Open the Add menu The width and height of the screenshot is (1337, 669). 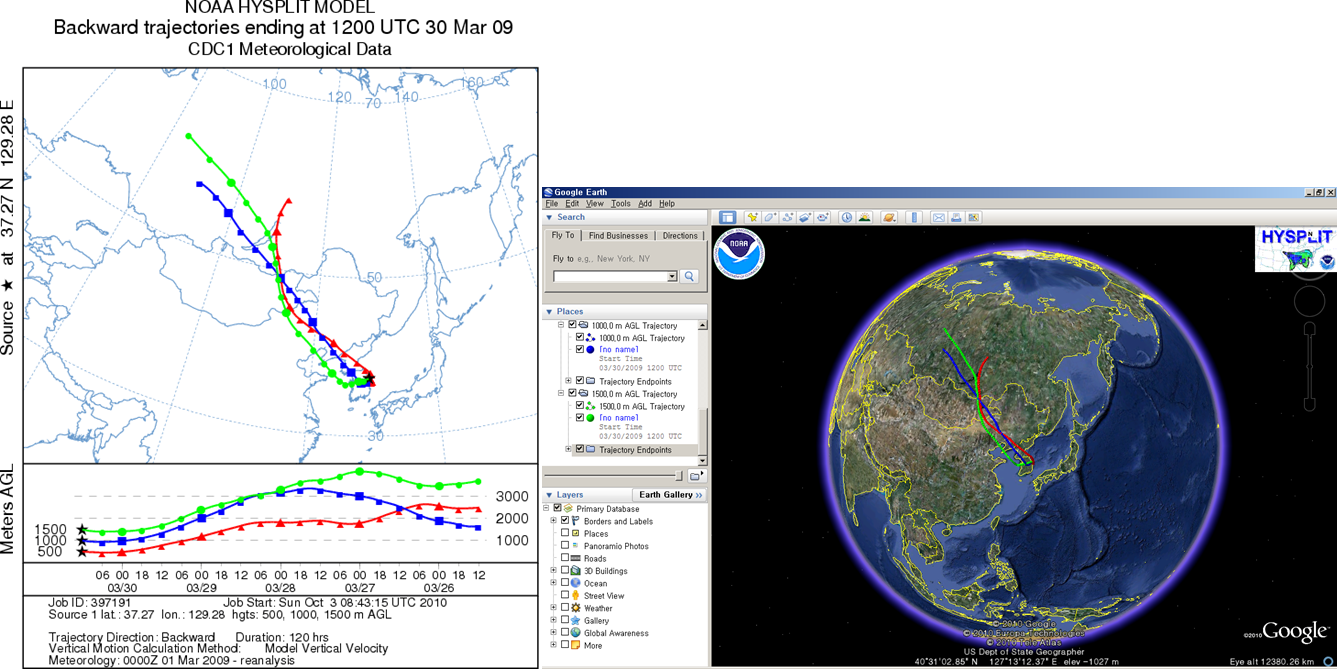[x=645, y=203]
